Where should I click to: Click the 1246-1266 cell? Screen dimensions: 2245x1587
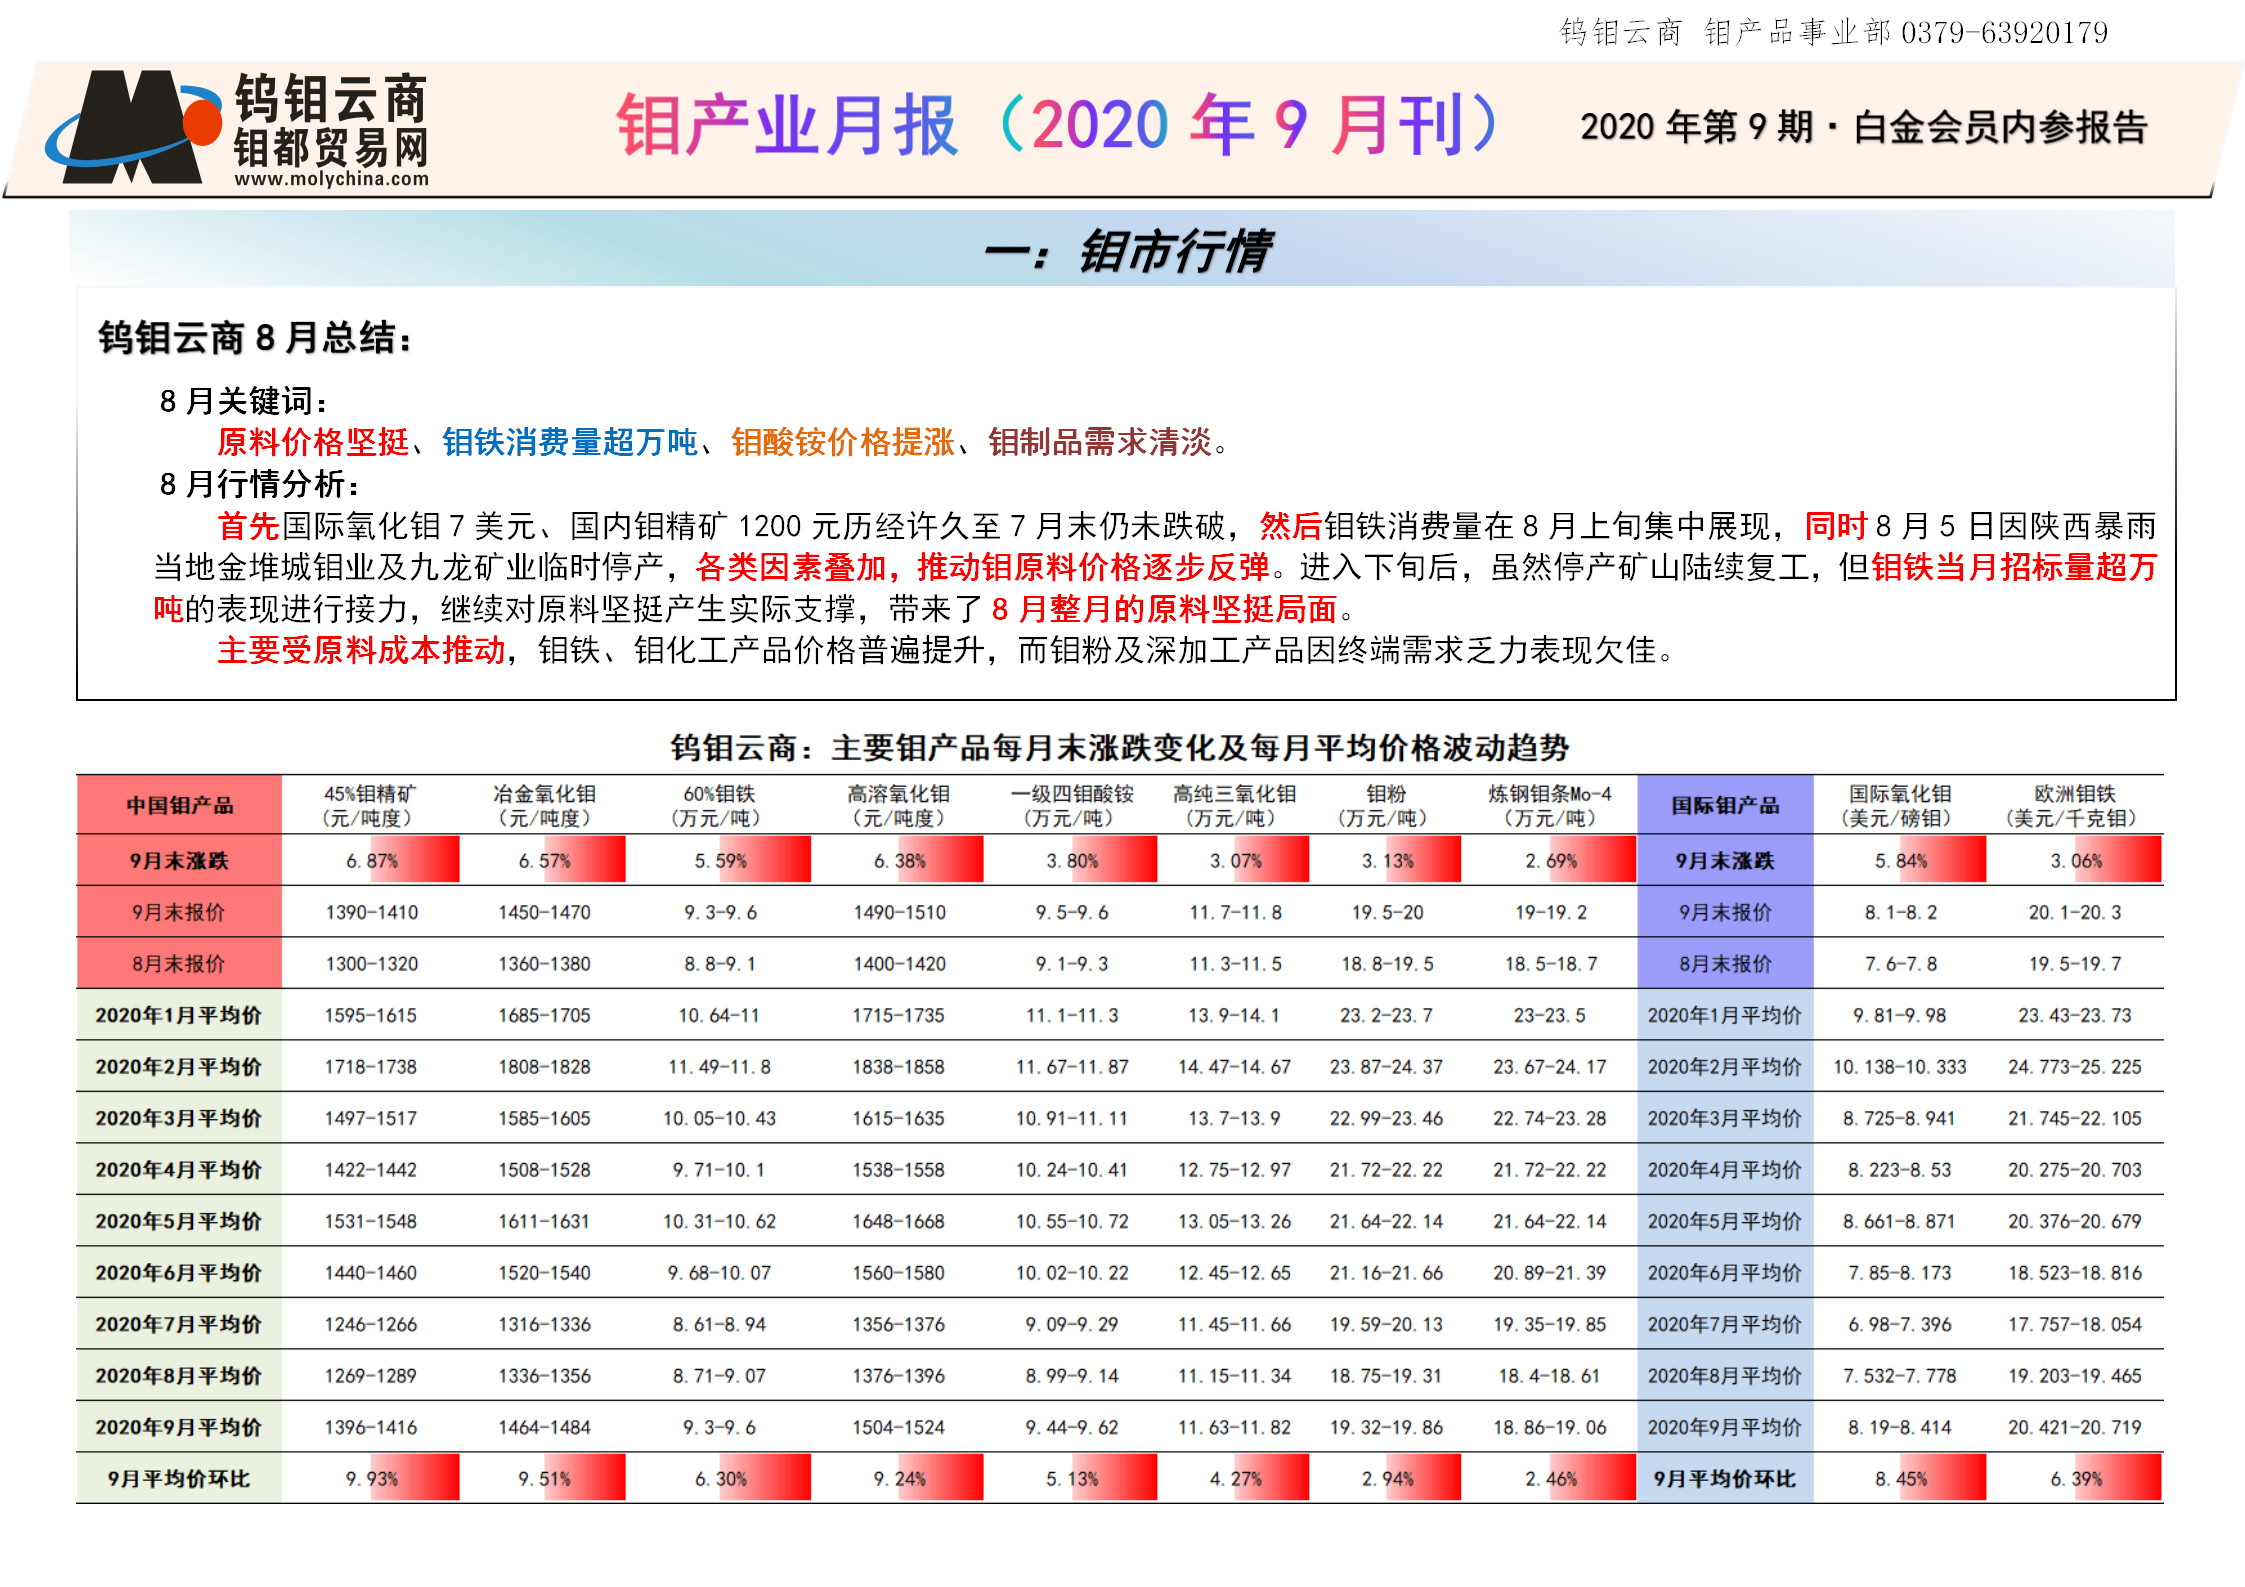click(x=370, y=1324)
